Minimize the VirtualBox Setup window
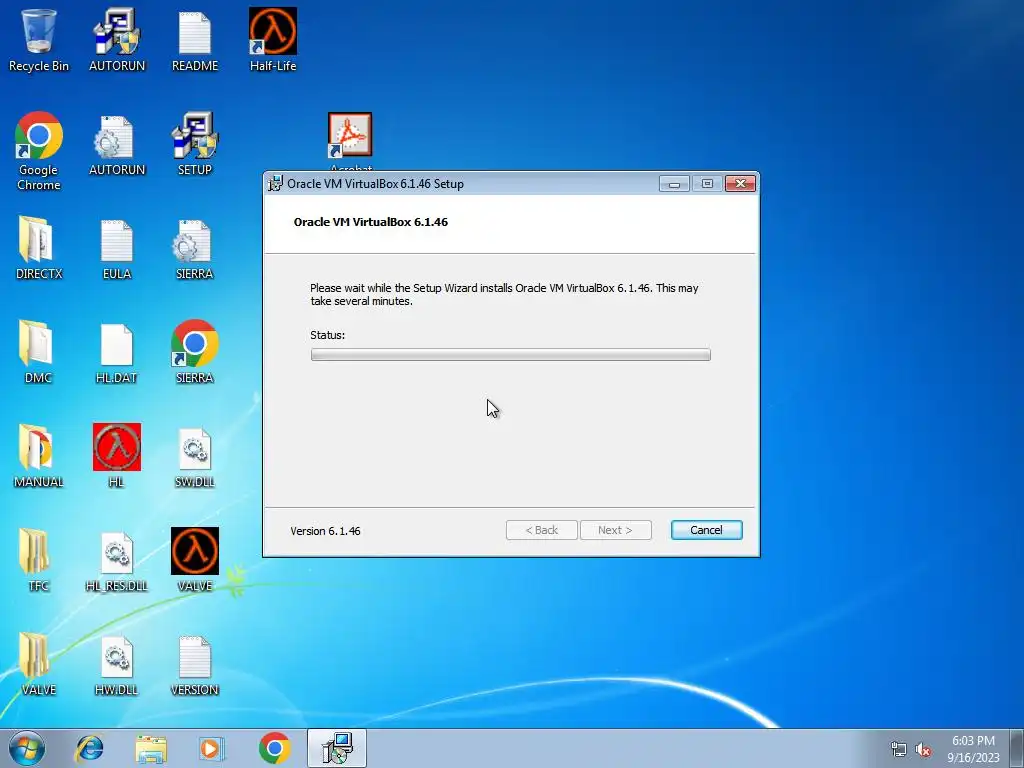The width and height of the screenshot is (1024, 768). pyautogui.click(x=674, y=184)
